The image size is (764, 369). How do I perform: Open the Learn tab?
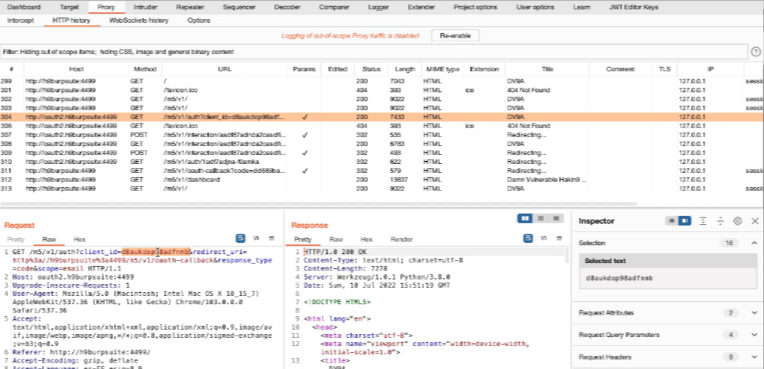pyautogui.click(x=582, y=7)
